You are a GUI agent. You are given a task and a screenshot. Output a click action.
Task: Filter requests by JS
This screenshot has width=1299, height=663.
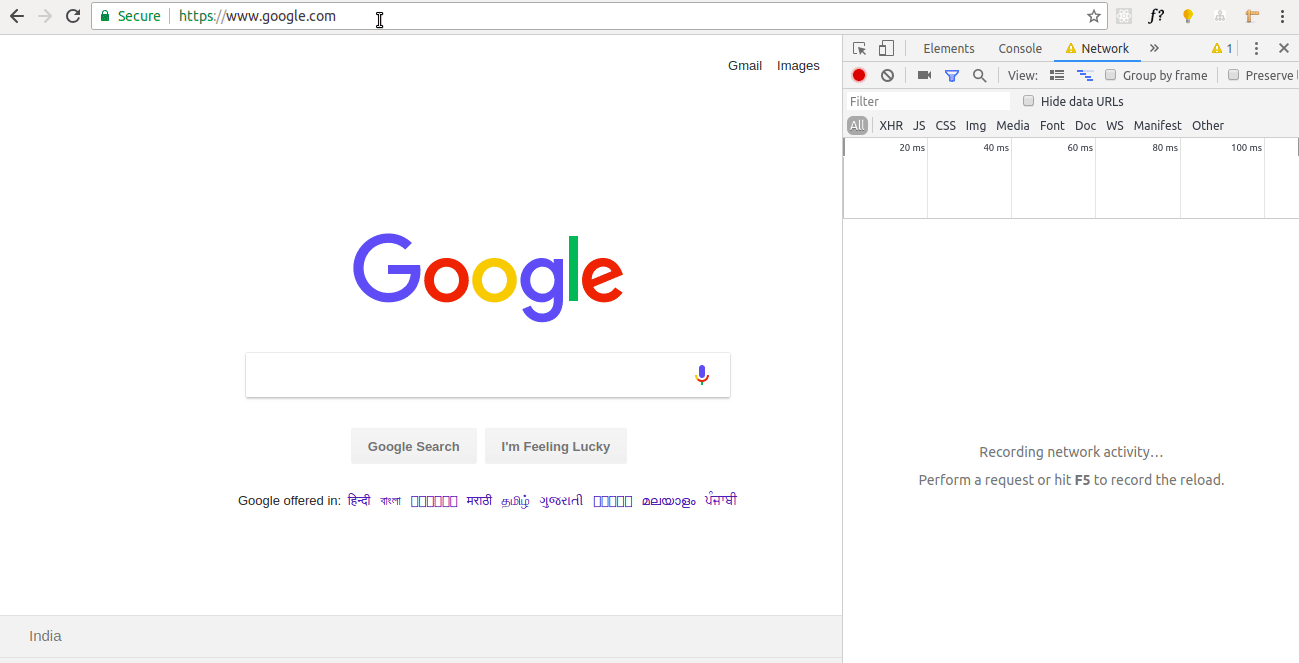click(x=919, y=125)
